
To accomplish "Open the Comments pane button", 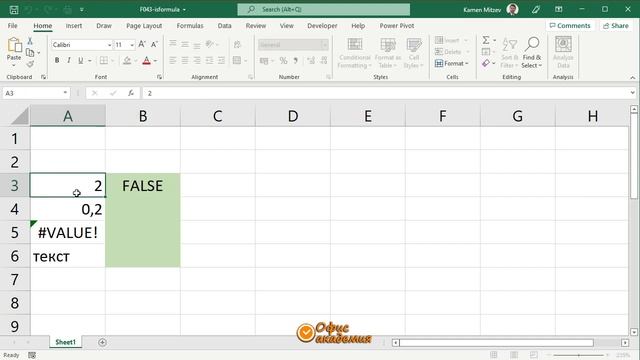I will coord(570,25).
